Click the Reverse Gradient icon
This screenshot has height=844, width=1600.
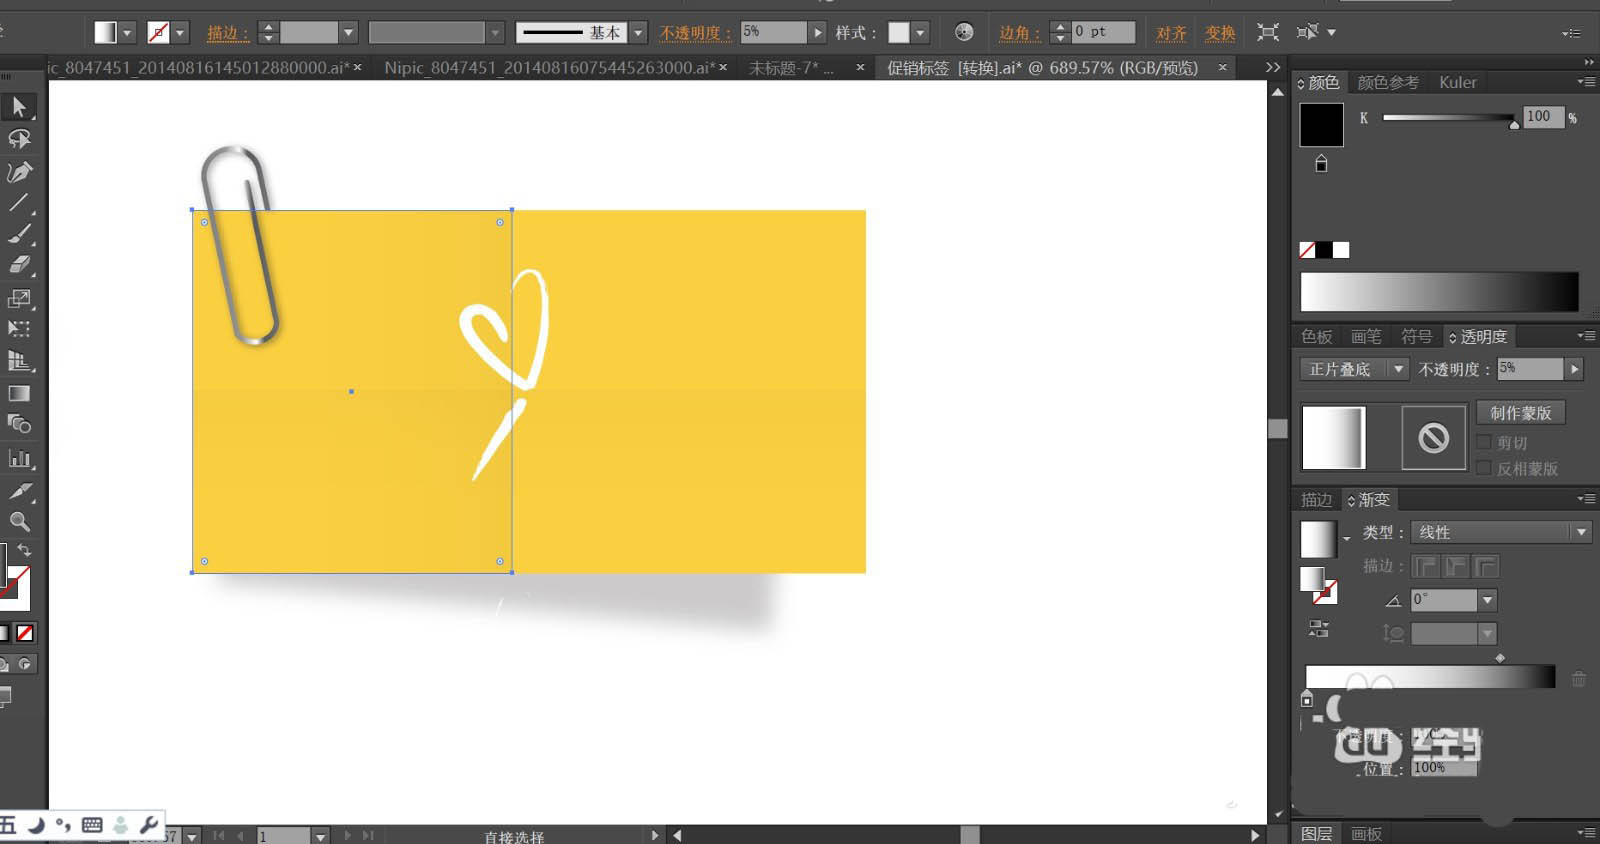1319,628
